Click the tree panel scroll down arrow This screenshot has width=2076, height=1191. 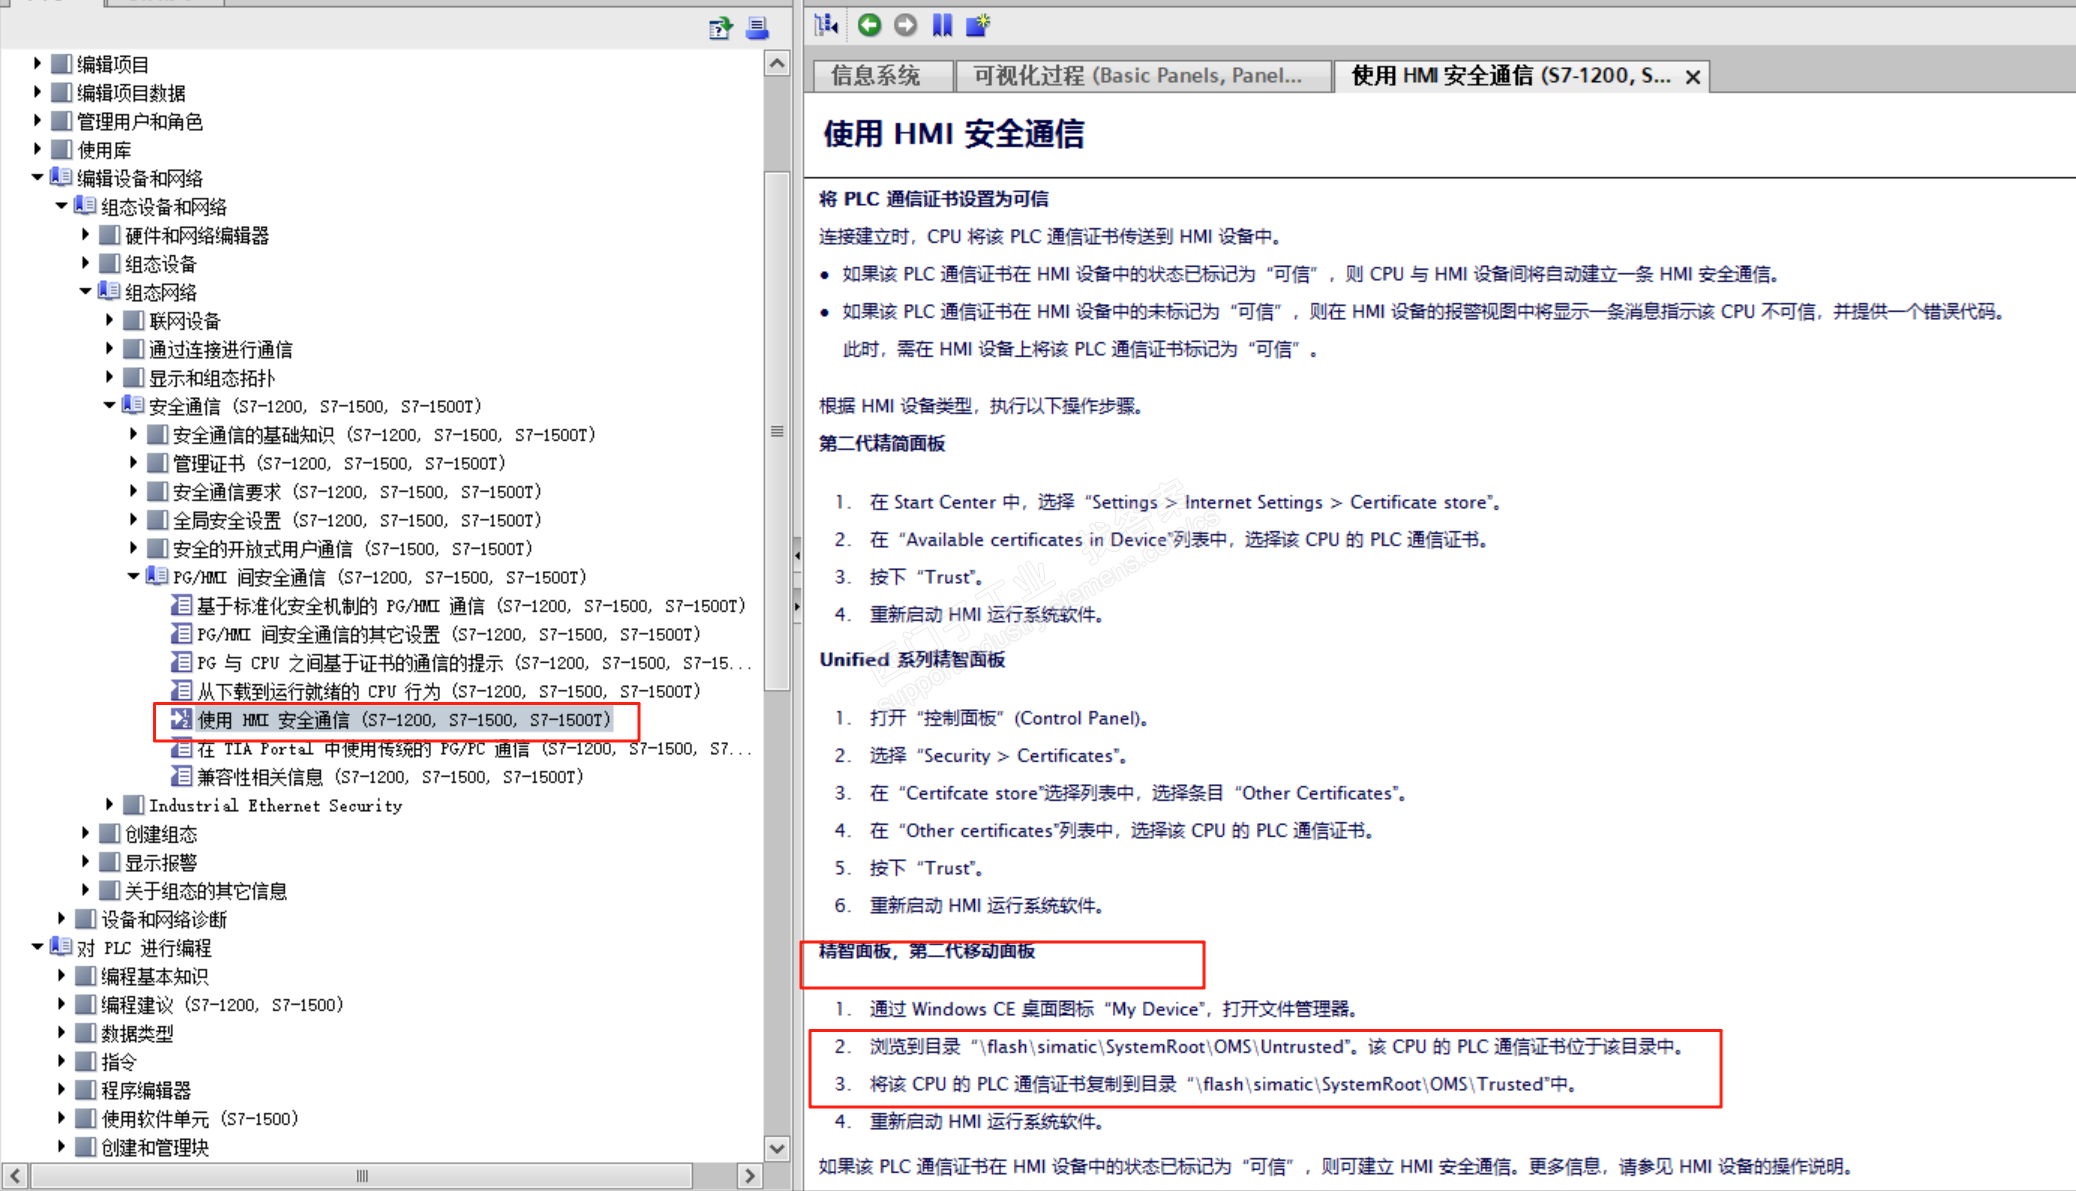(x=777, y=1148)
